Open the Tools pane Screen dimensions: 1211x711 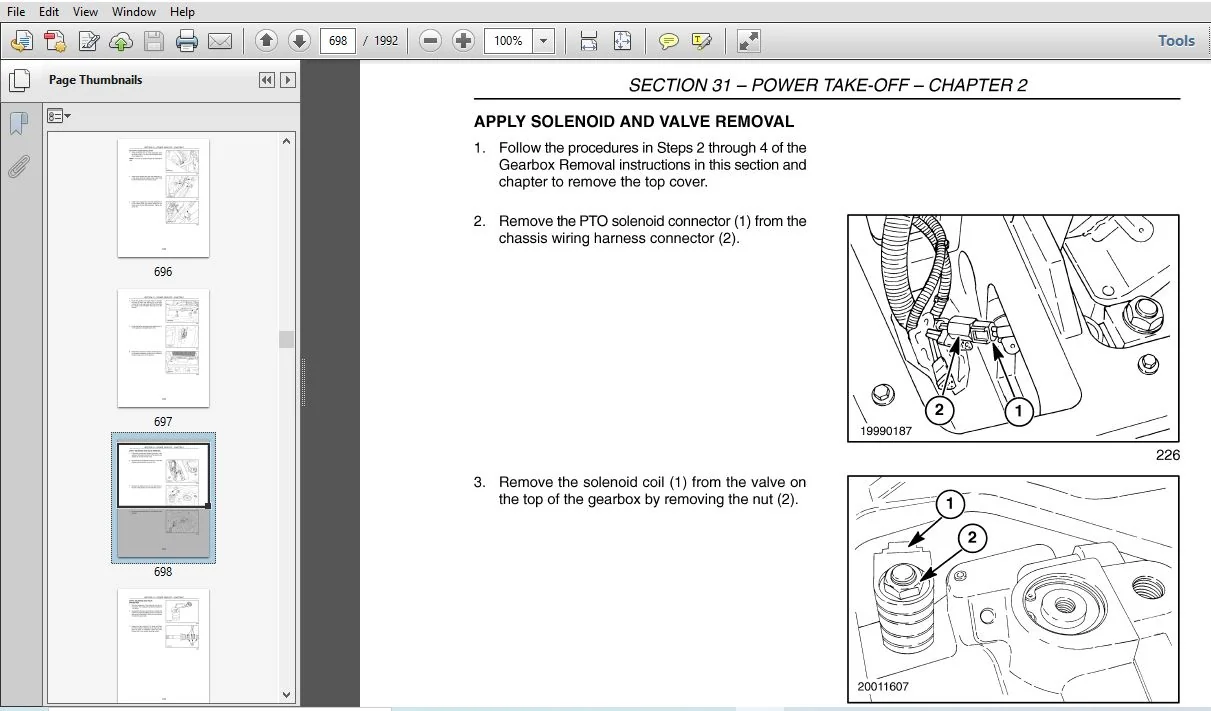[1176, 41]
